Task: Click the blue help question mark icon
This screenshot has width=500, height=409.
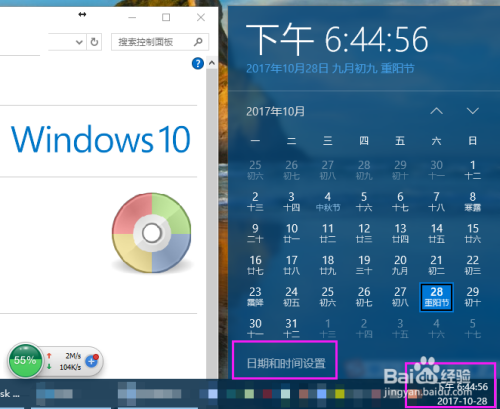Action: (x=198, y=63)
